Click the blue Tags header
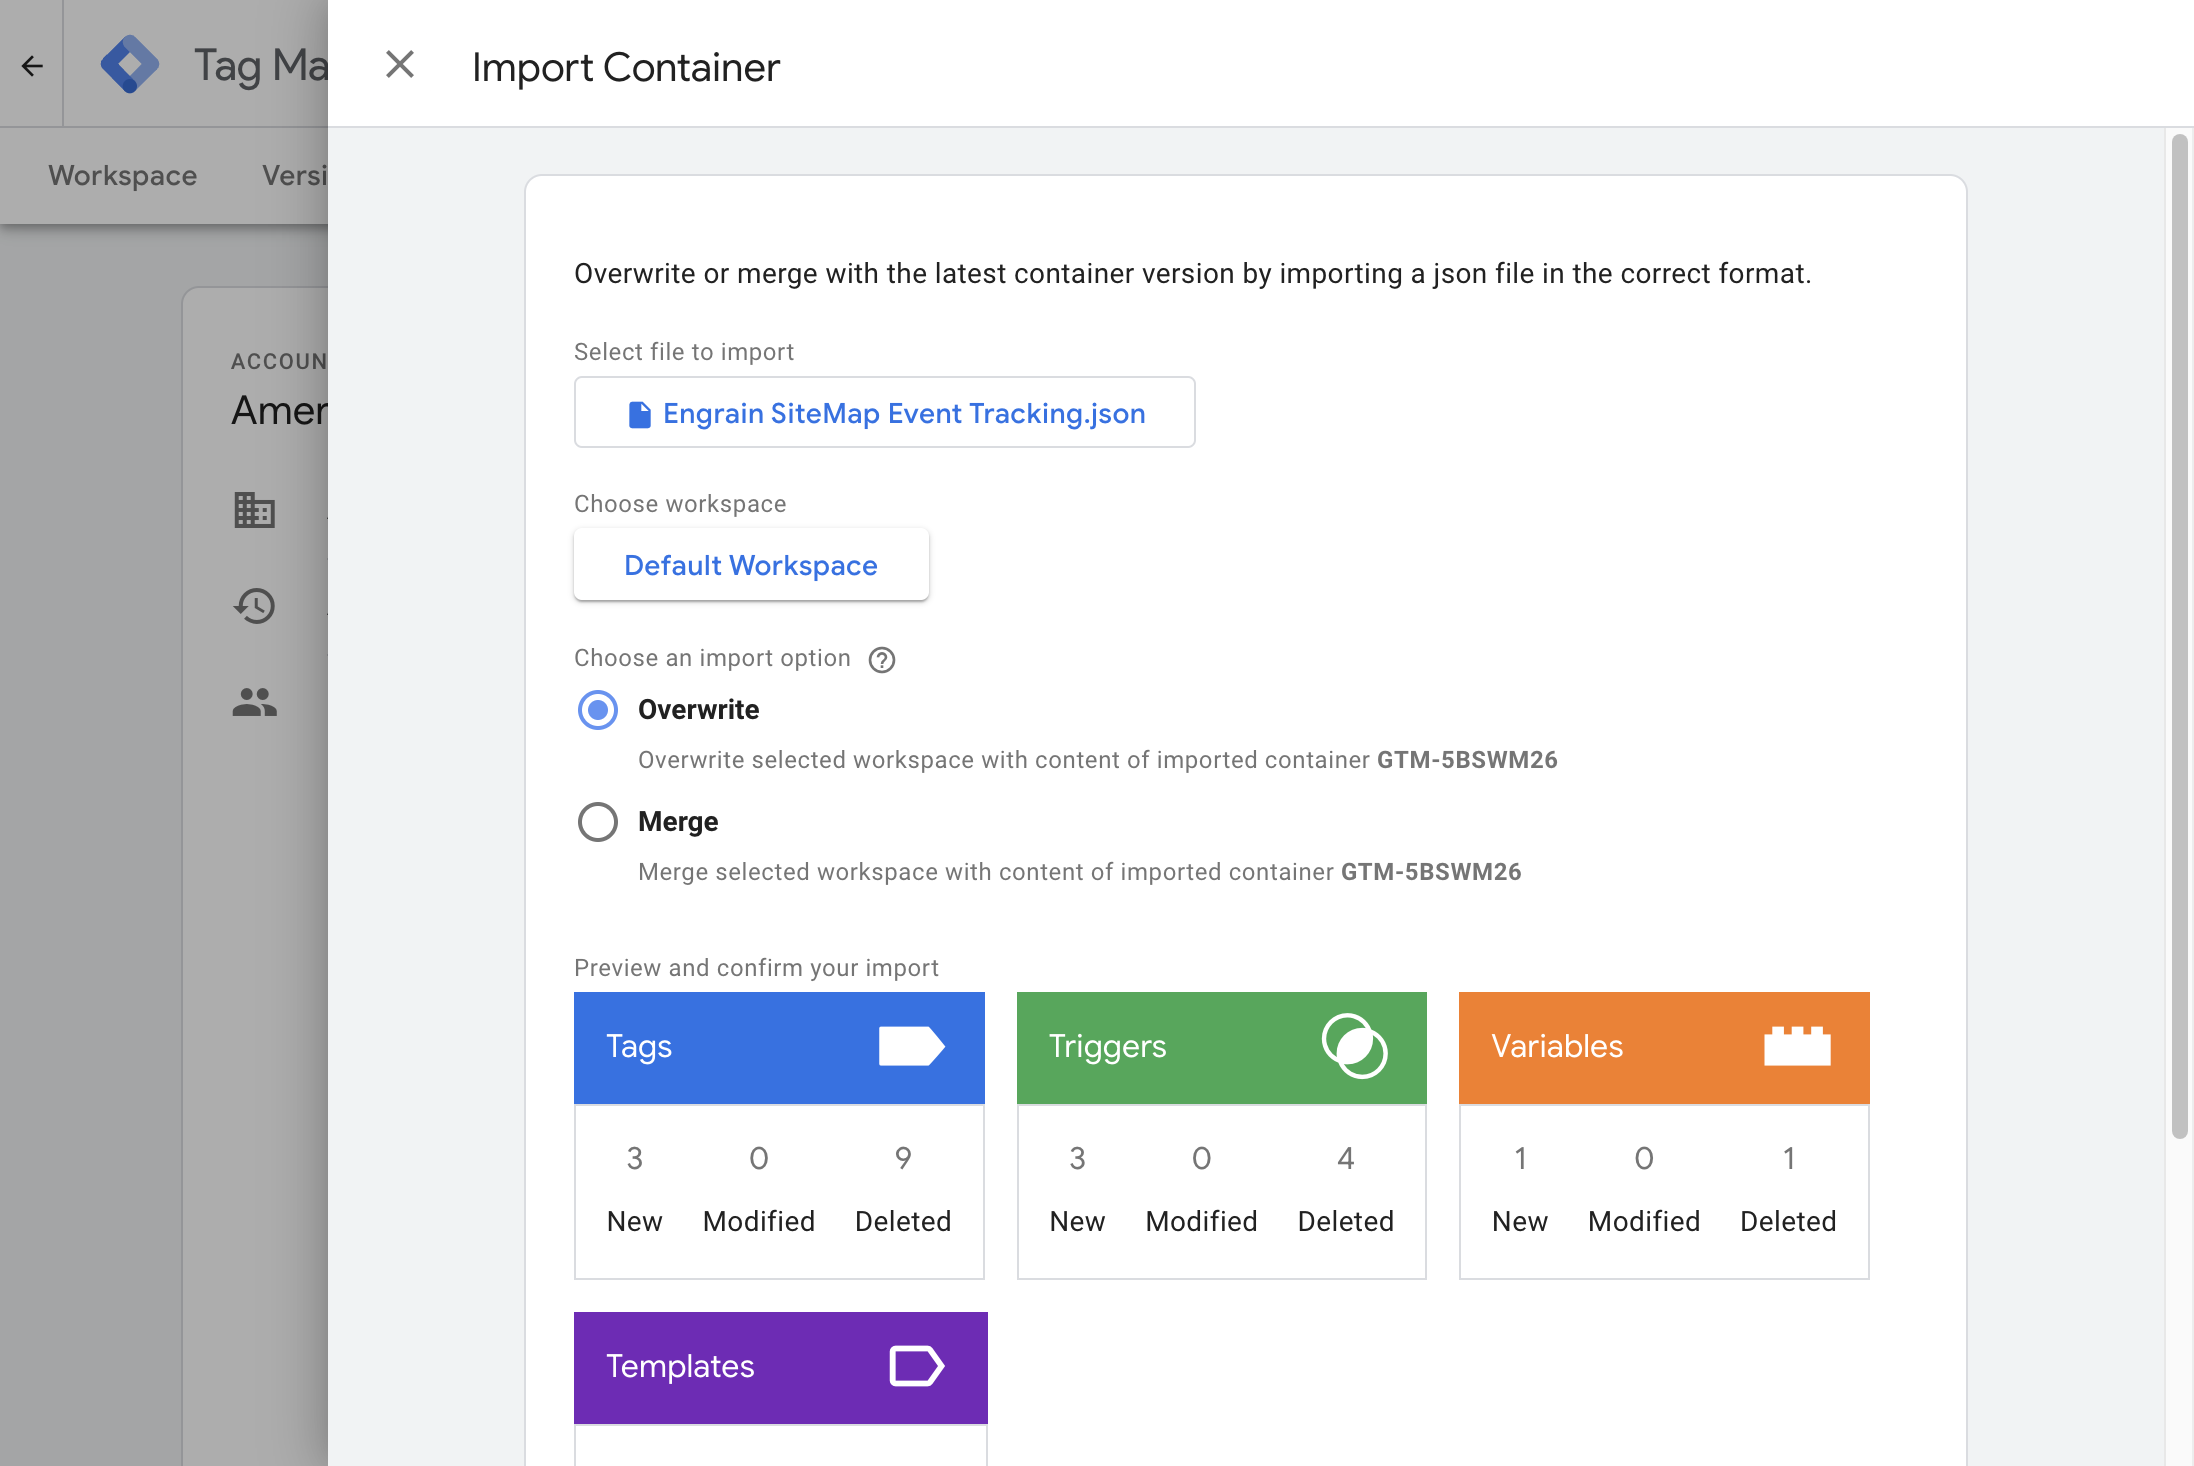Screen dimensions: 2194x1466 click(x=779, y=1047)
